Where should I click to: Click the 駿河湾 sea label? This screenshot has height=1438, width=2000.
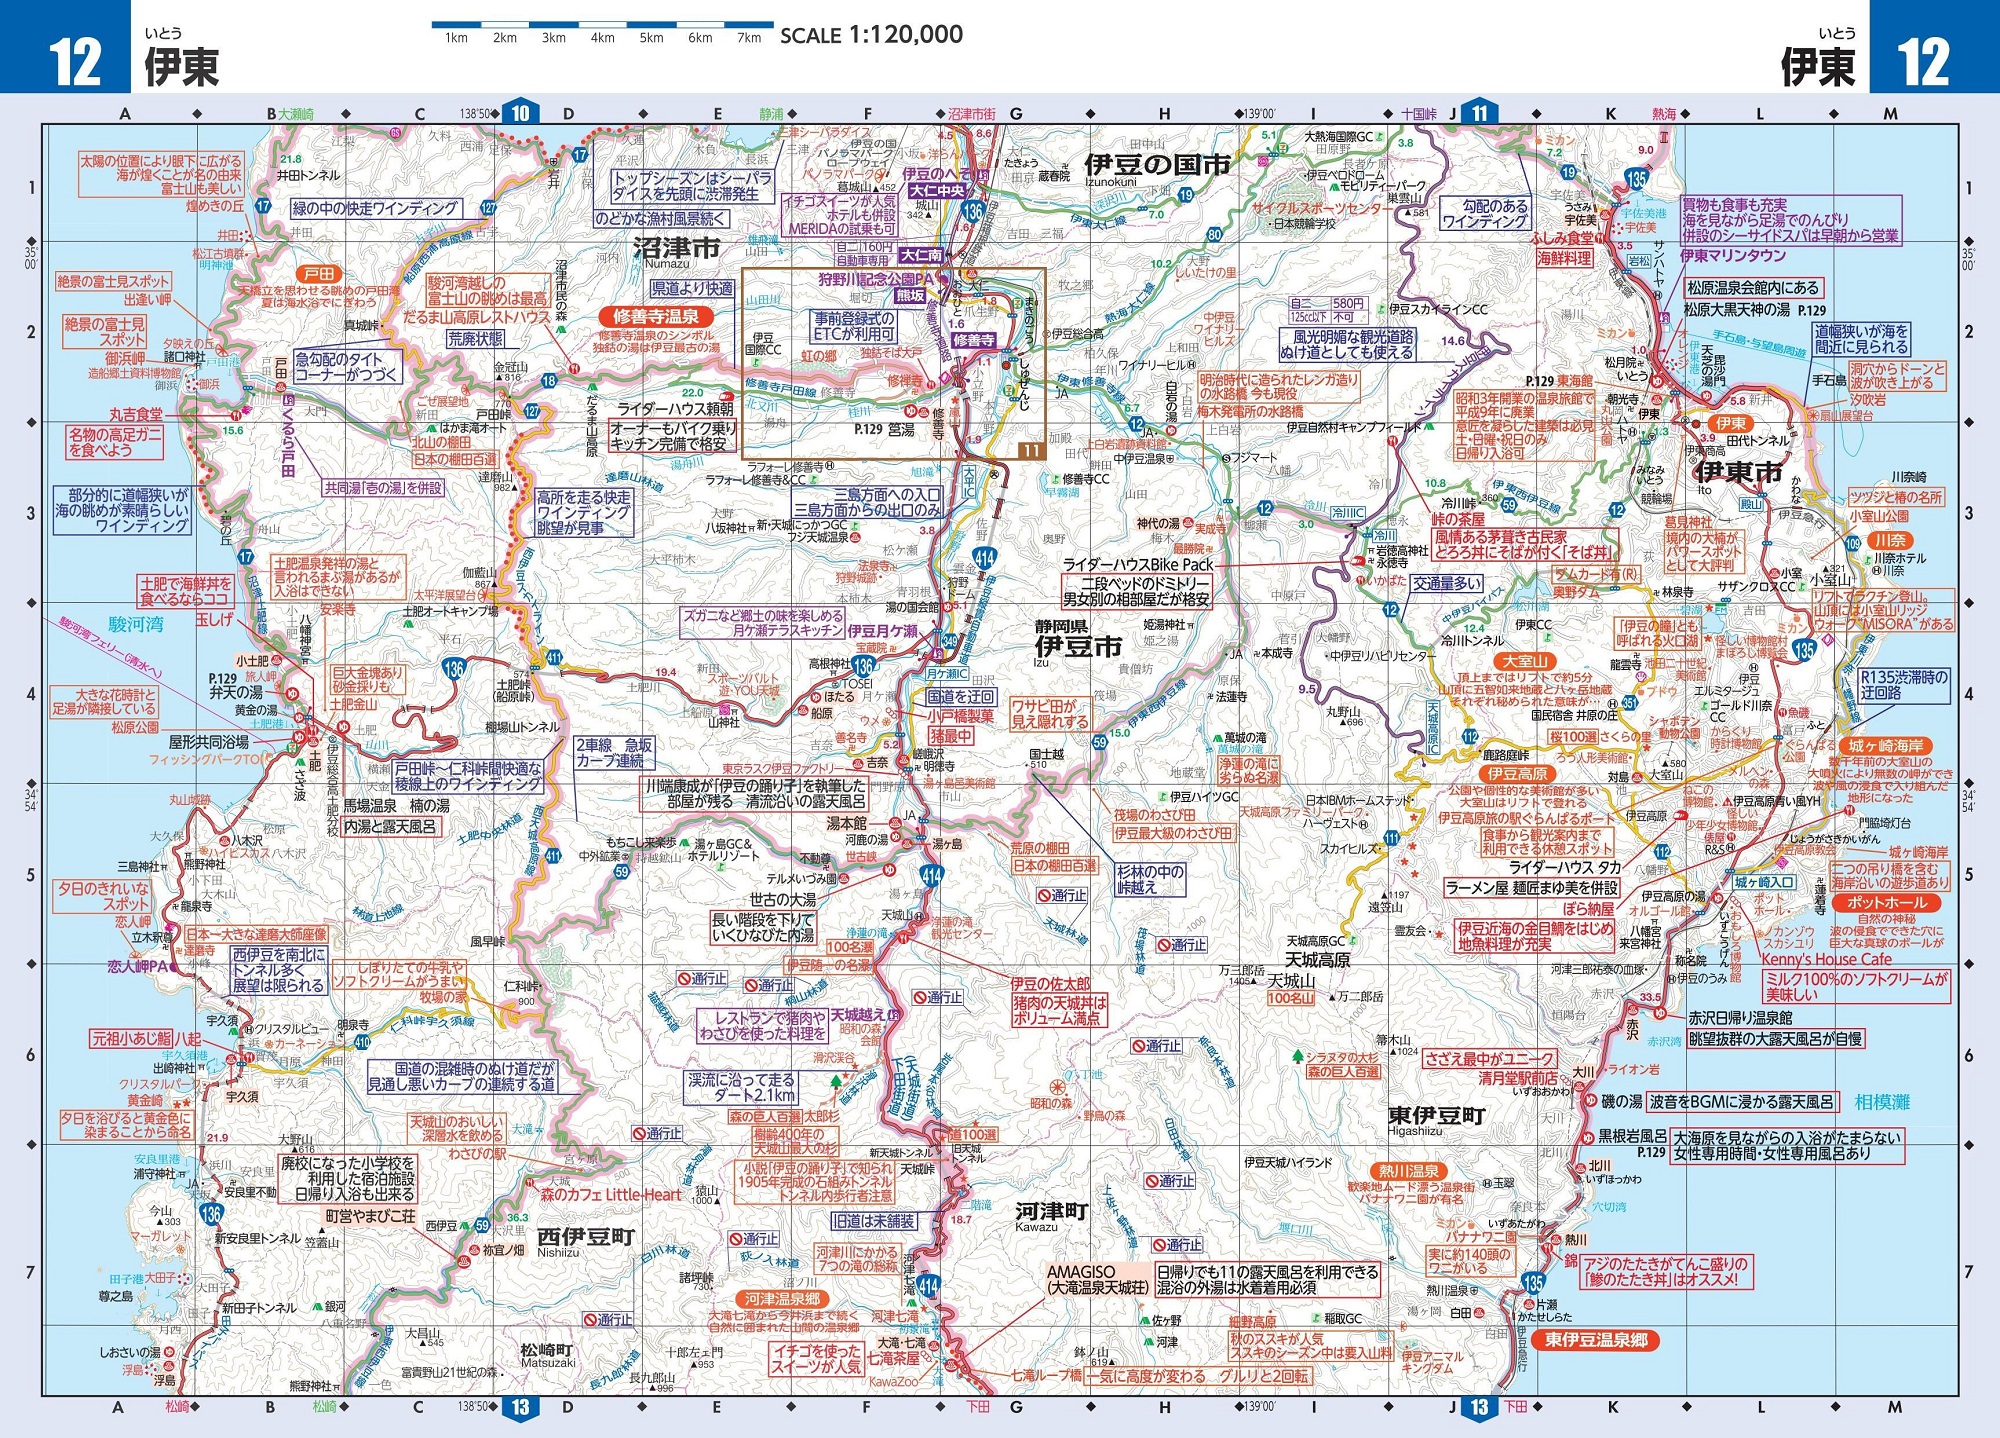(135, 625)
